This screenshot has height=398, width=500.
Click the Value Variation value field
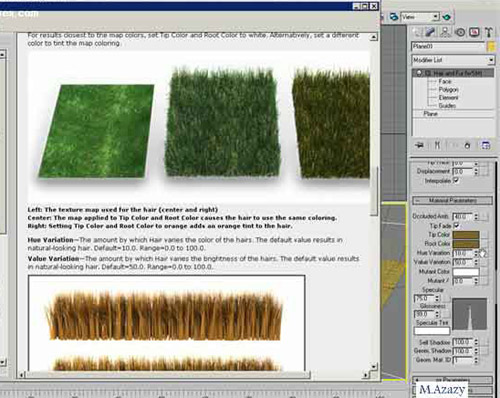[463, 262]
